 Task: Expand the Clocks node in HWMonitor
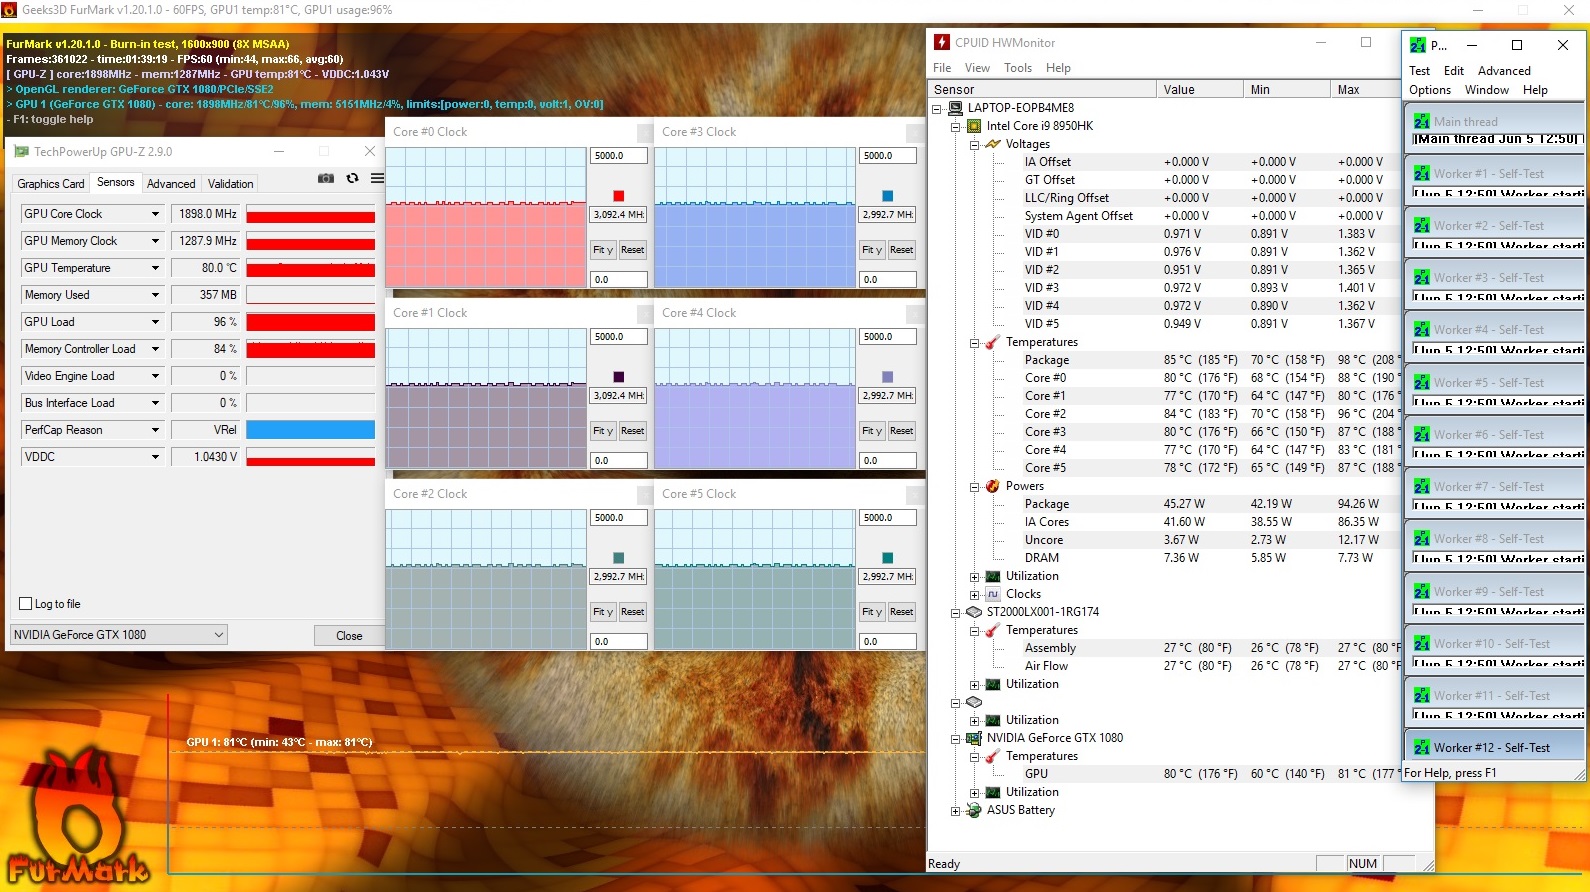coord(974,594)
